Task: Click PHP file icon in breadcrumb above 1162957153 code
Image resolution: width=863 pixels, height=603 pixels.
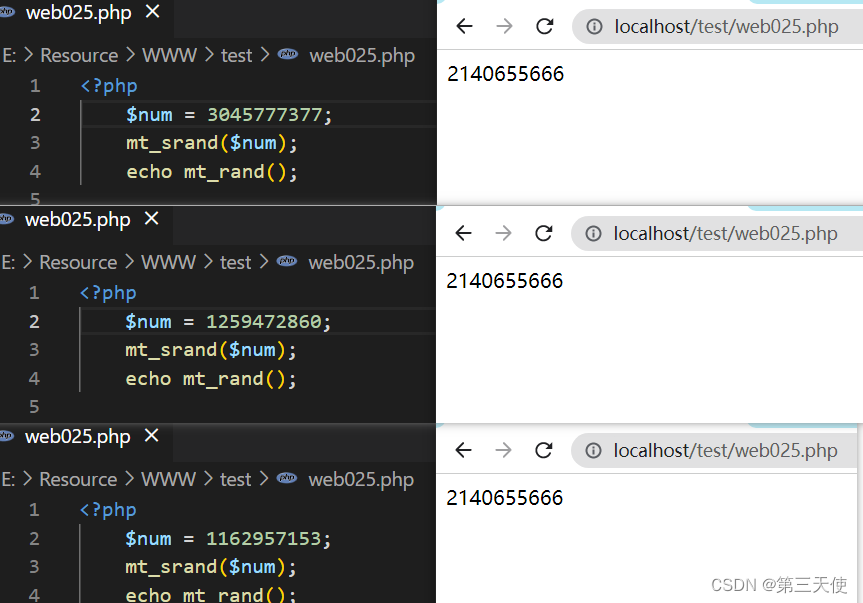Action: click(x=287, y=478)
